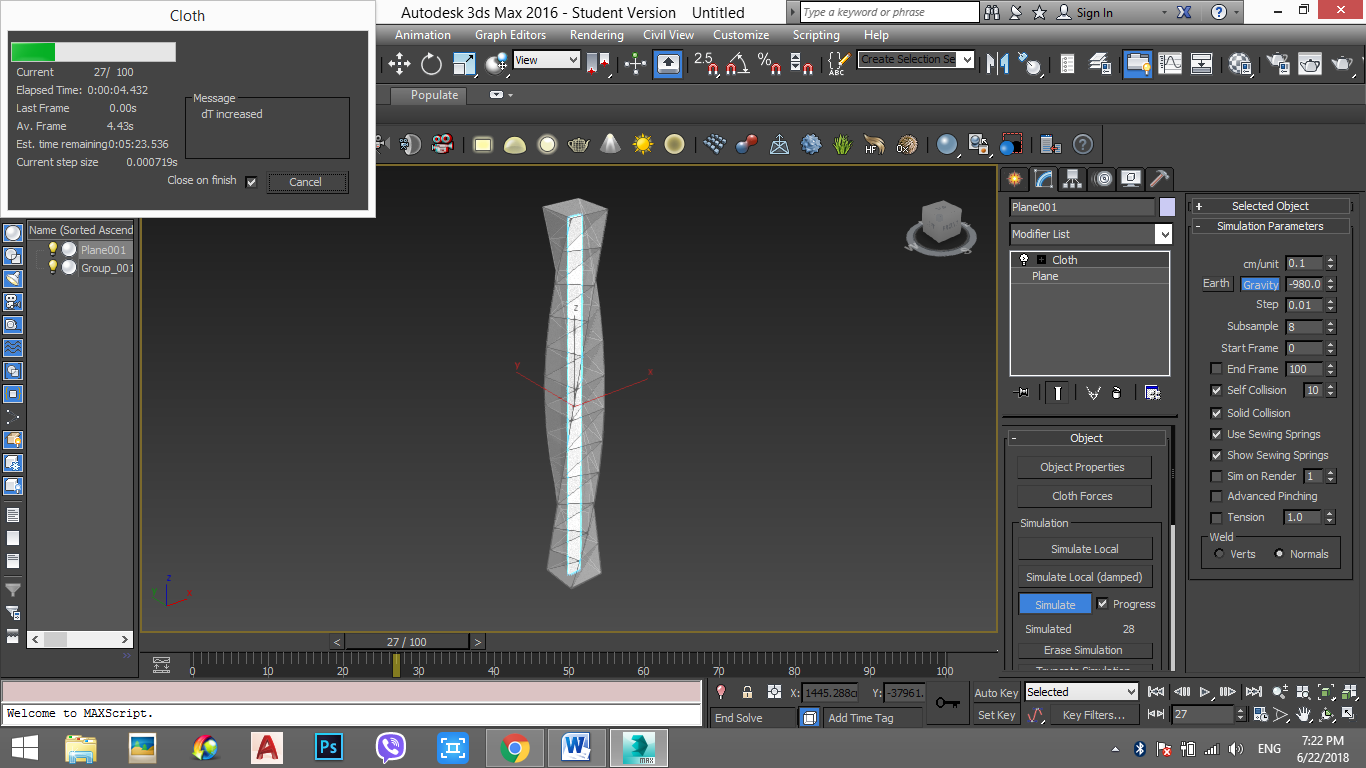The height and width of the screenshot is (768, 1366).
Task: Open the Utilities hammer panel
Action: pyautogui.click(x=1160, y=179)
